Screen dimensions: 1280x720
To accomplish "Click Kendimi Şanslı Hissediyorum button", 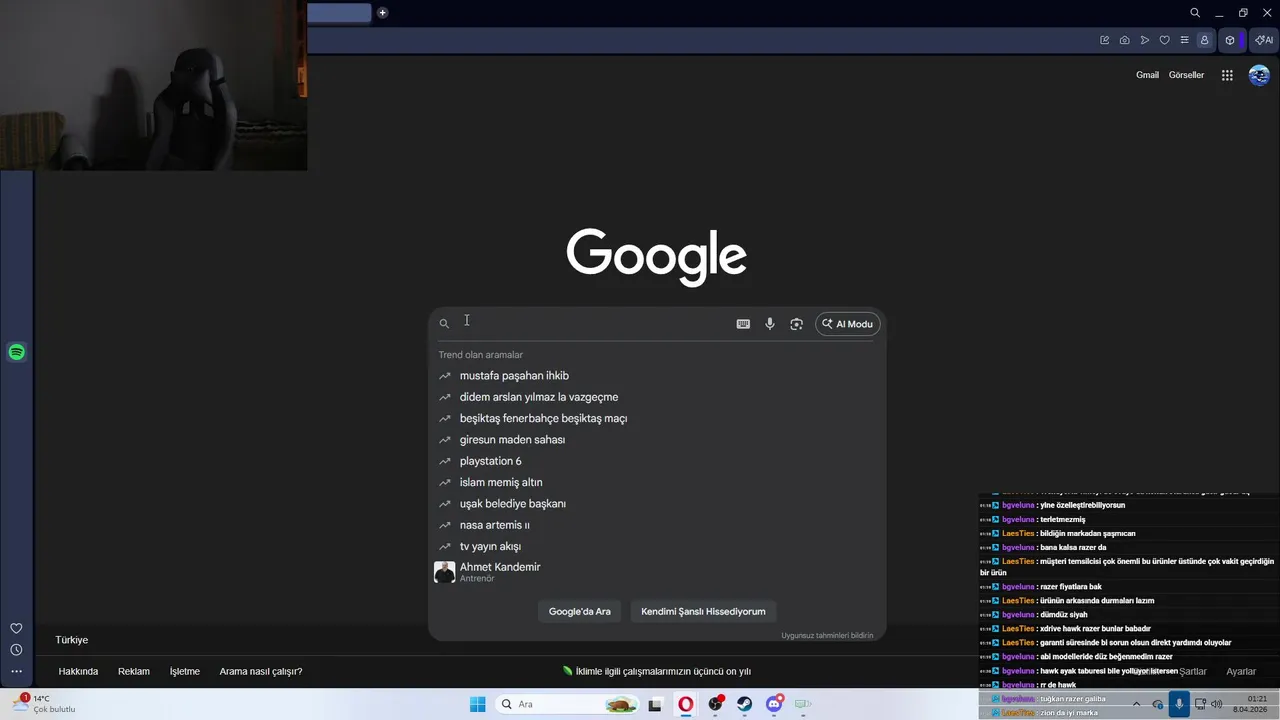I will (x=703, y=611).
